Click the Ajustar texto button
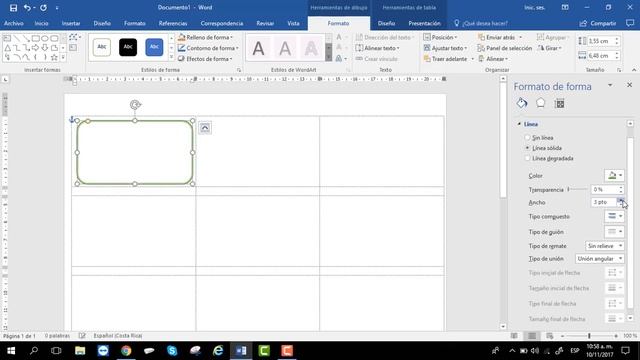The image size is (640, 360). (445, 48)
